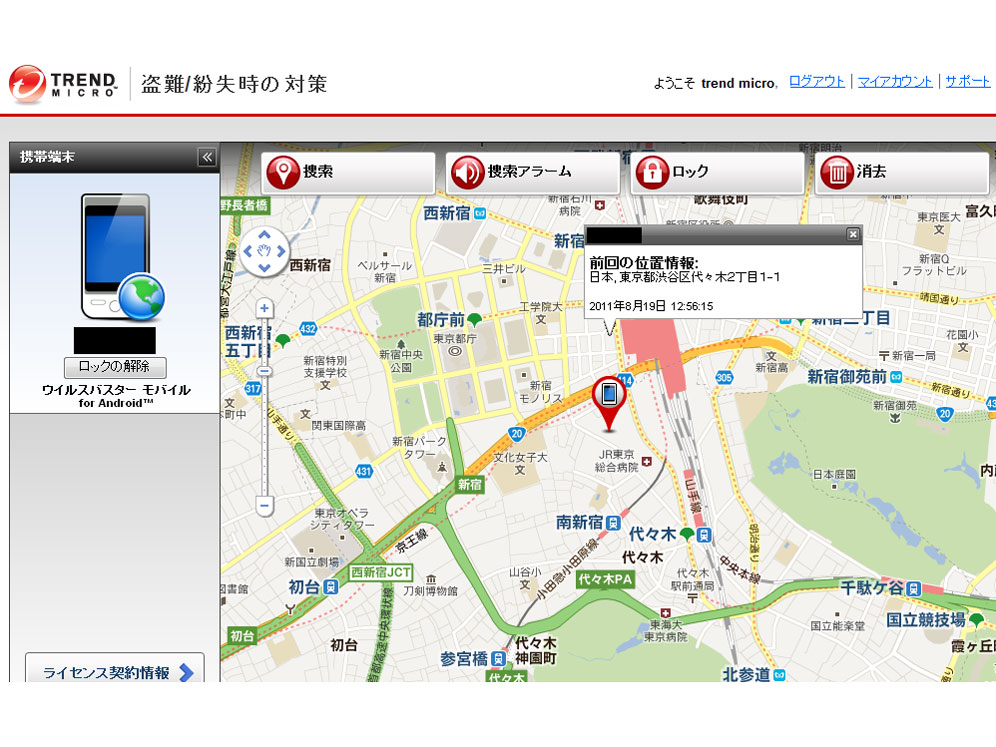Image resolution: width=996 pixels, height=747 pixels.
Task: Click the 日本庭園 map label
Action: click(x=834, y=474)
